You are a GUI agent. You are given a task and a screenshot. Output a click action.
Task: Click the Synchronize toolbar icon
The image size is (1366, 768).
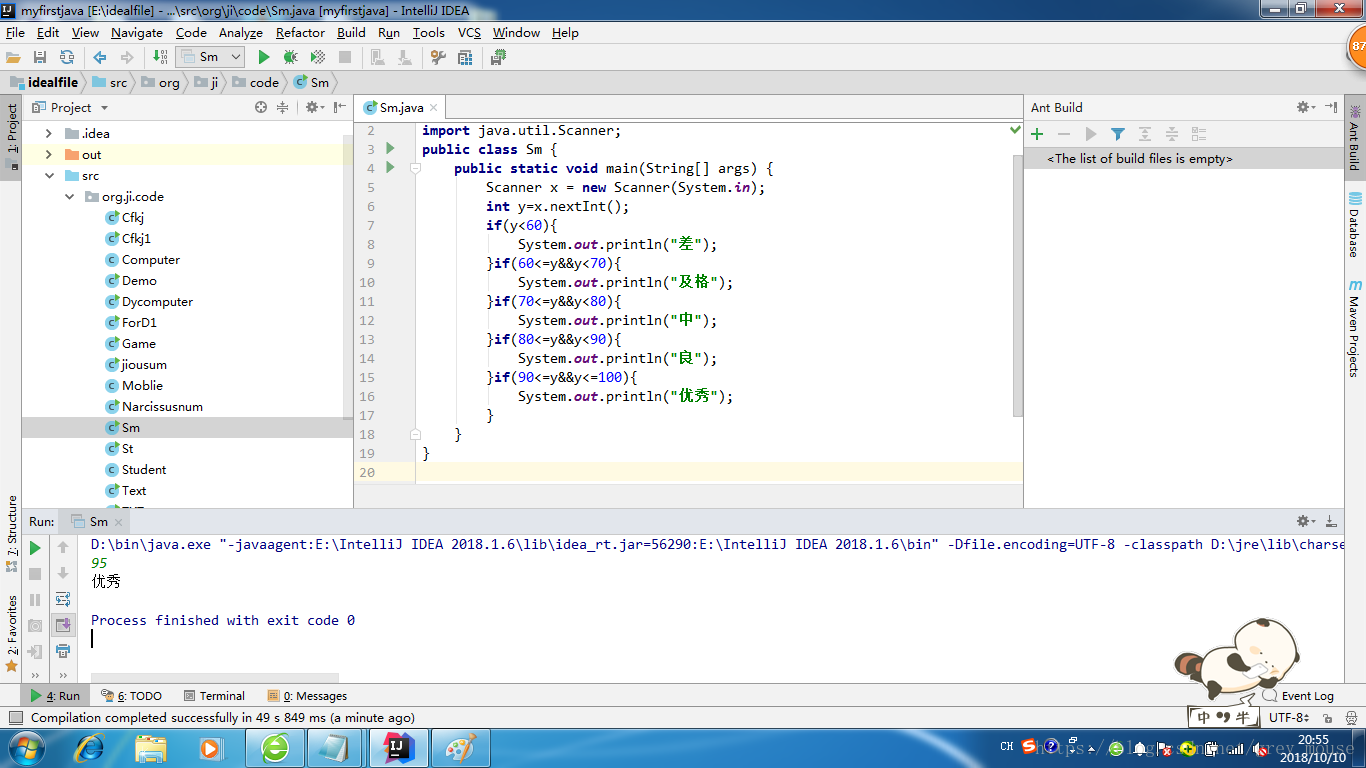click(x=67, y=57)
